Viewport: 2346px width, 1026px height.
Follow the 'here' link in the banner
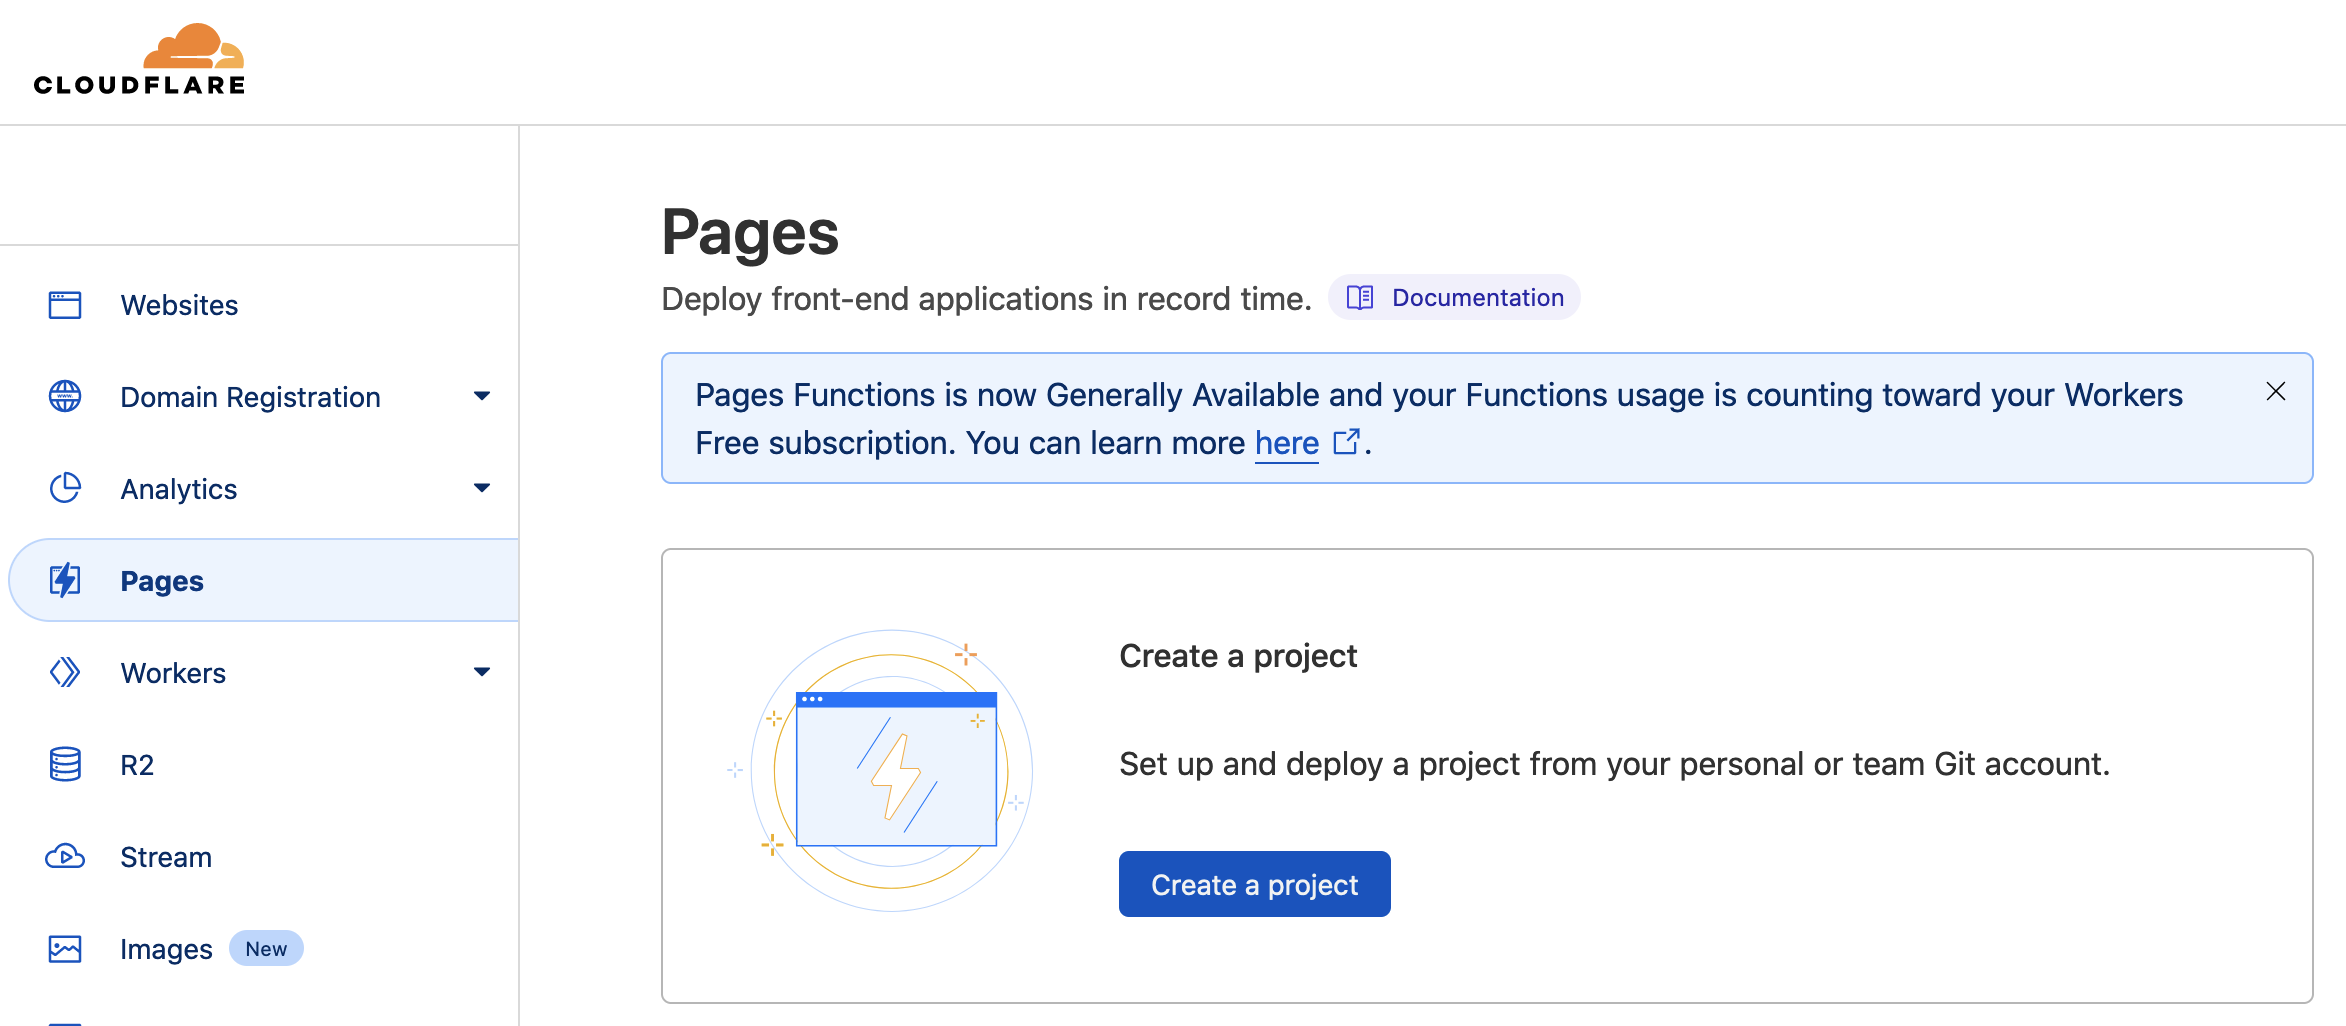click(1287, 443)
